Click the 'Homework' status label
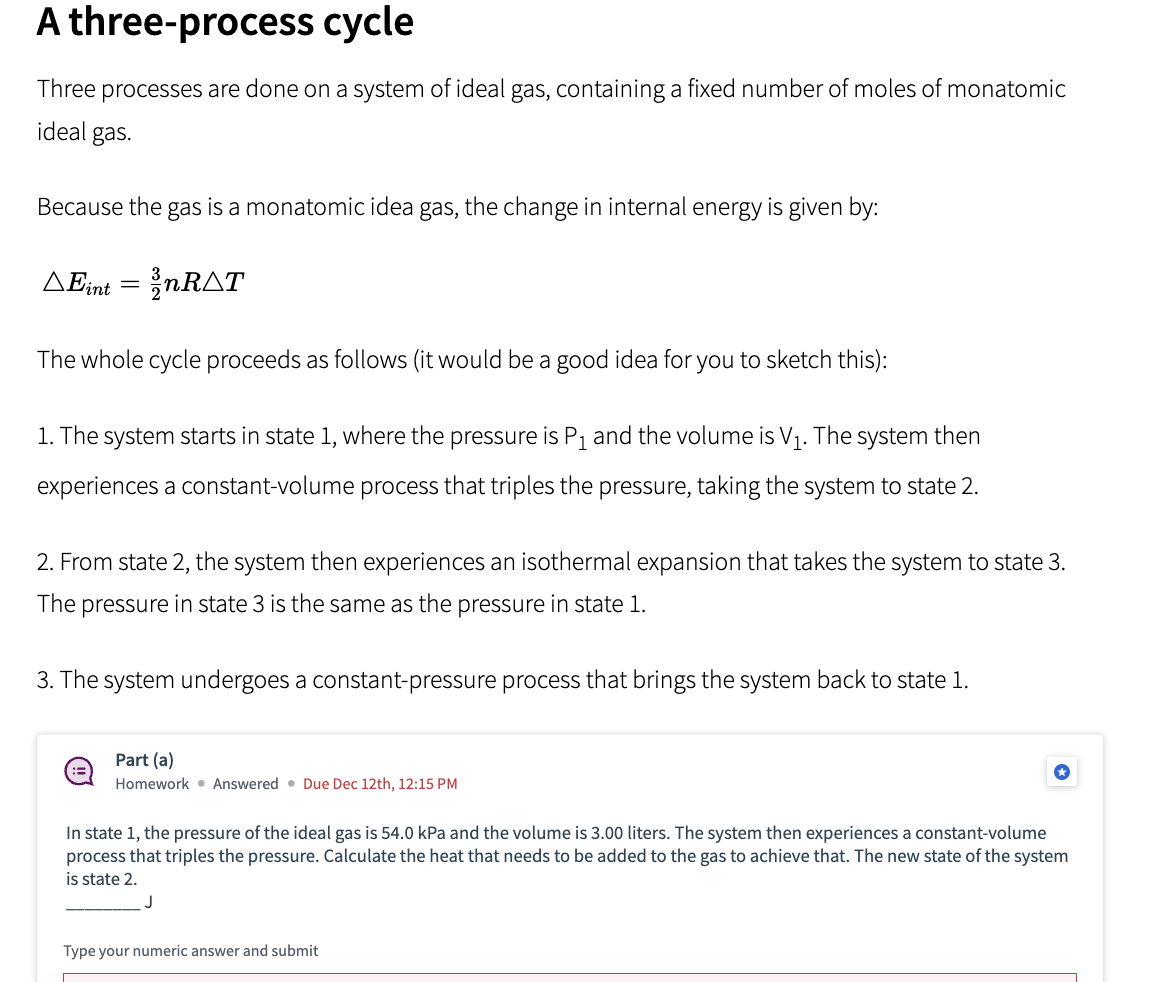Screen dimensions: 1172x982 click(x=152, y=783)
